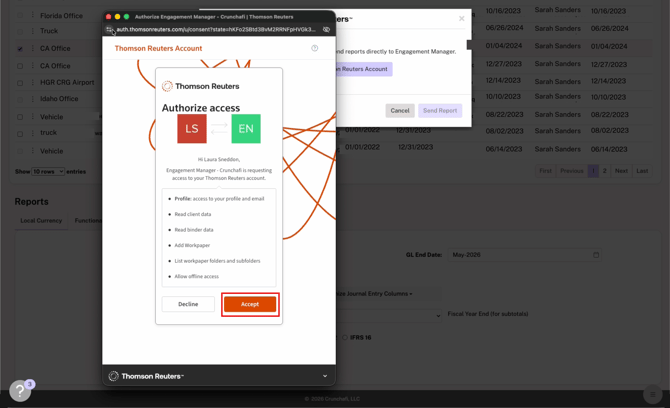Open row actions dots for Idaho Office
Screen dimensions: 670x408
[x=32, y=98]
